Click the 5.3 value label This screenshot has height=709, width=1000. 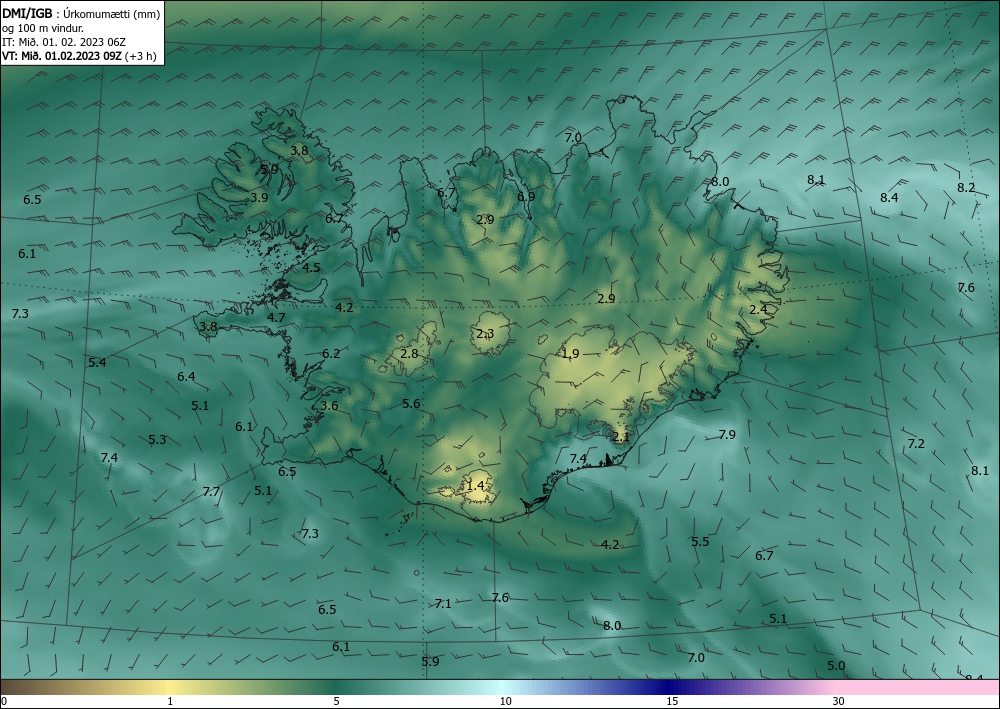[157, 439]
